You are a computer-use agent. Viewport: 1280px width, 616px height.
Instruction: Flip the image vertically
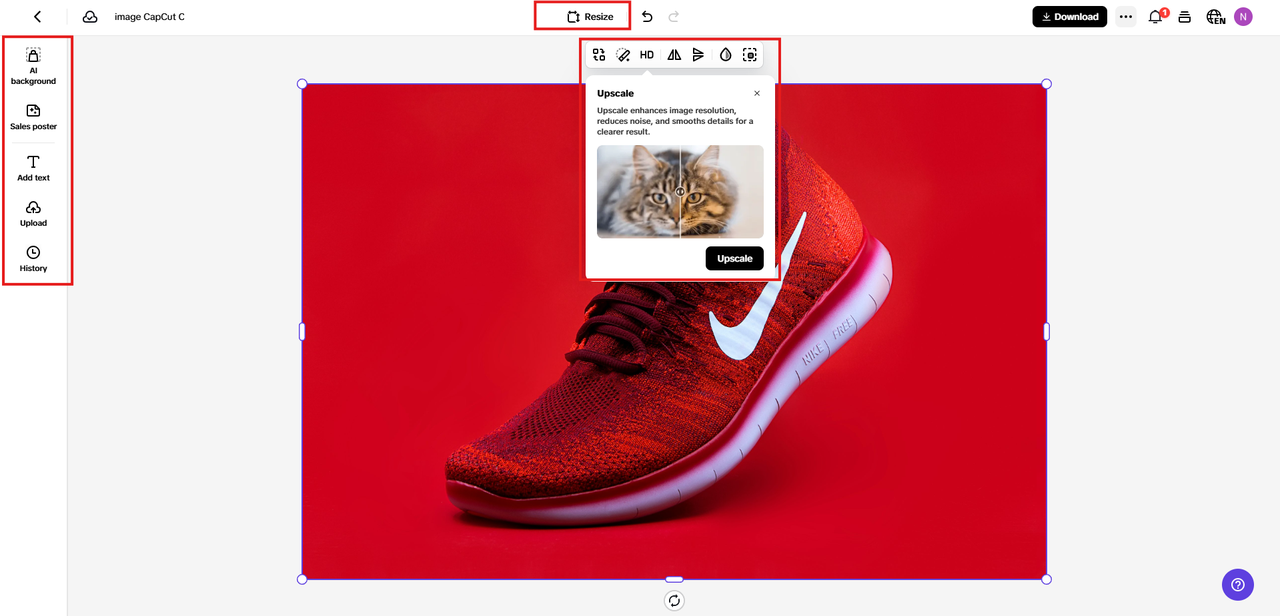(698, 55)
